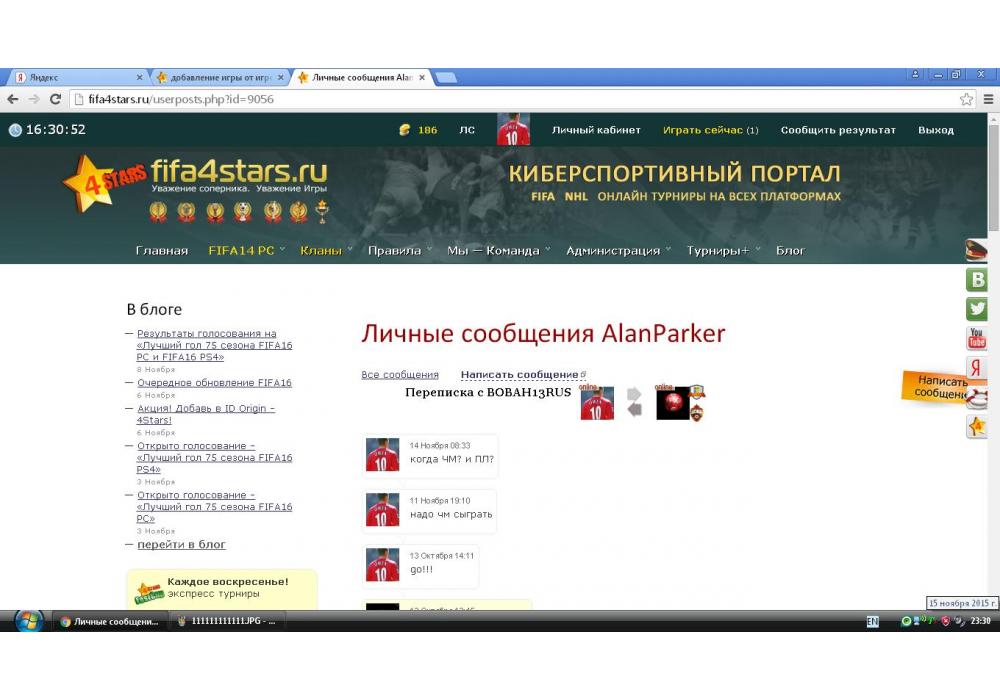Open the 111111111111.JPG taskbar item

228,621
